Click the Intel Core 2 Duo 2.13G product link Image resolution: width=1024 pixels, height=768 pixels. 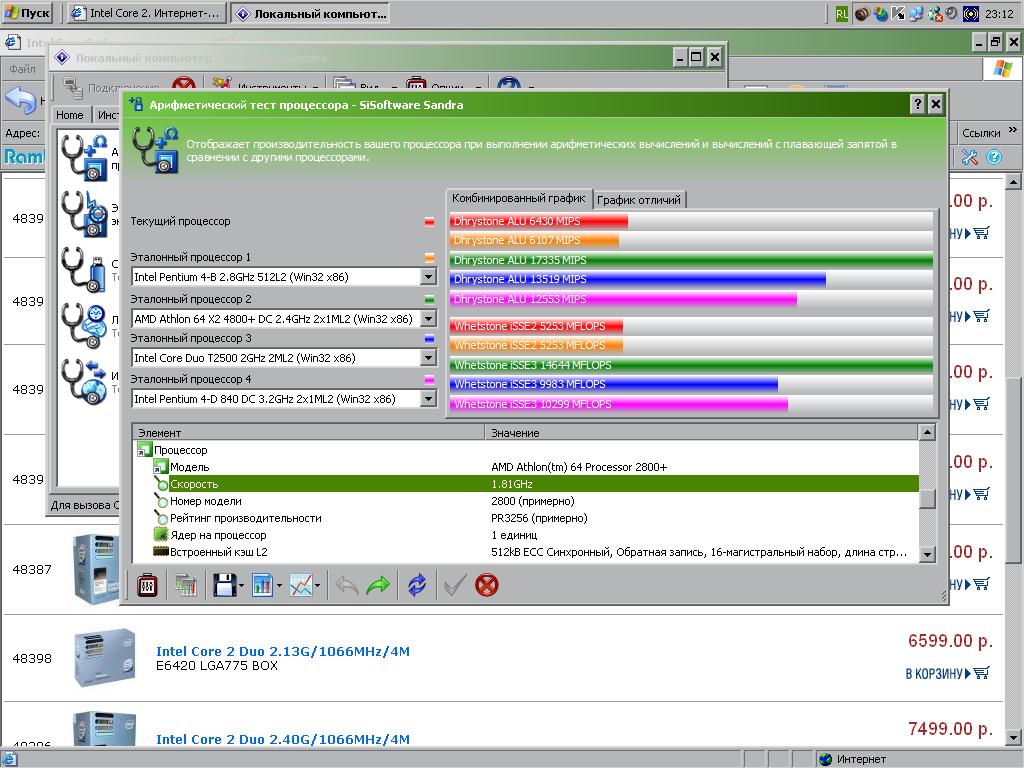(283, 651)
